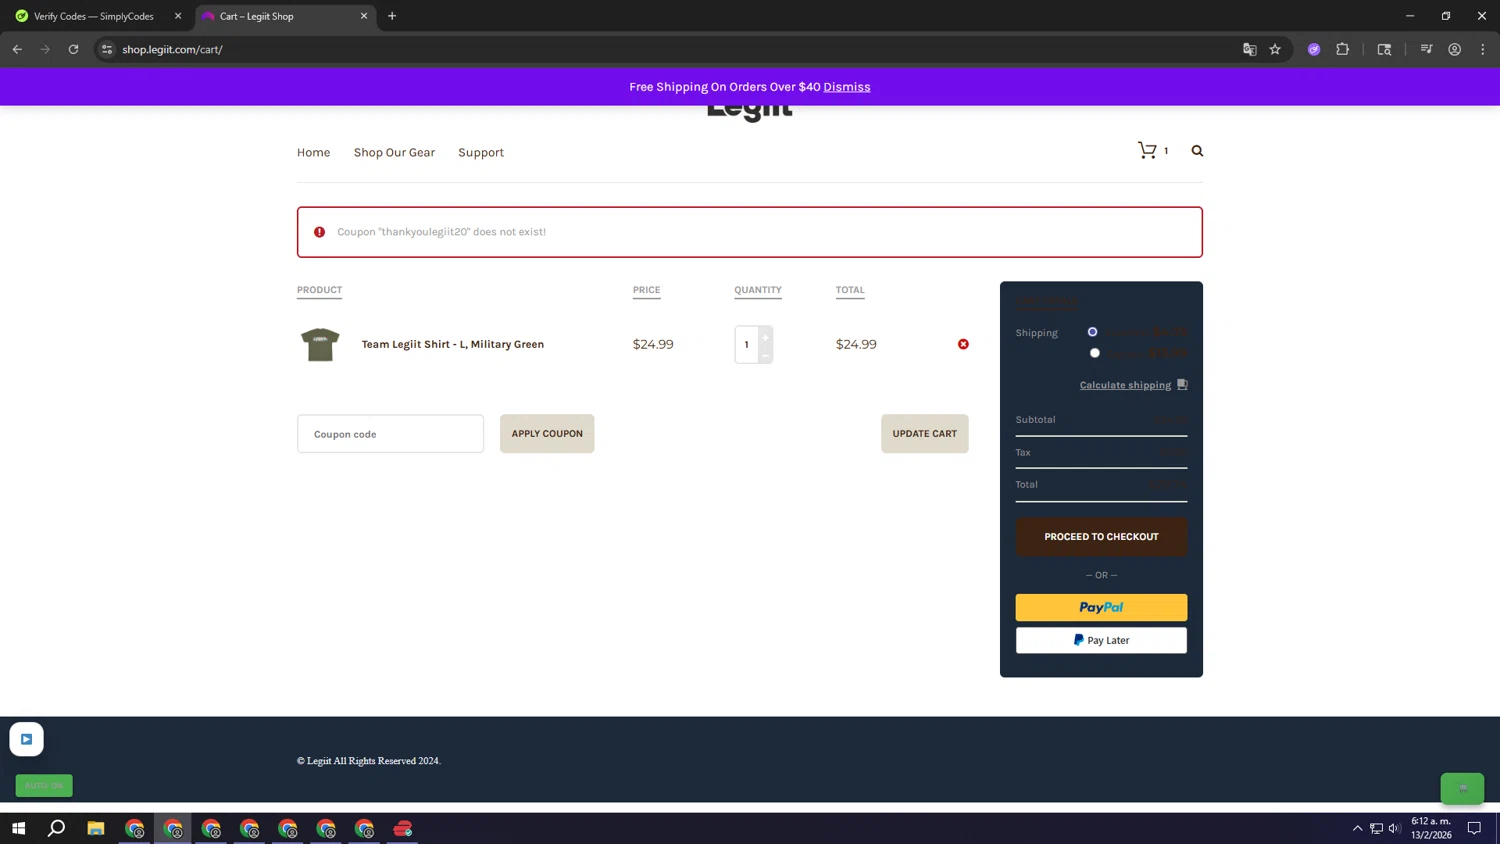Show hidden system tray icons
1500x844 pixels.
click(x=1357, y=828)
